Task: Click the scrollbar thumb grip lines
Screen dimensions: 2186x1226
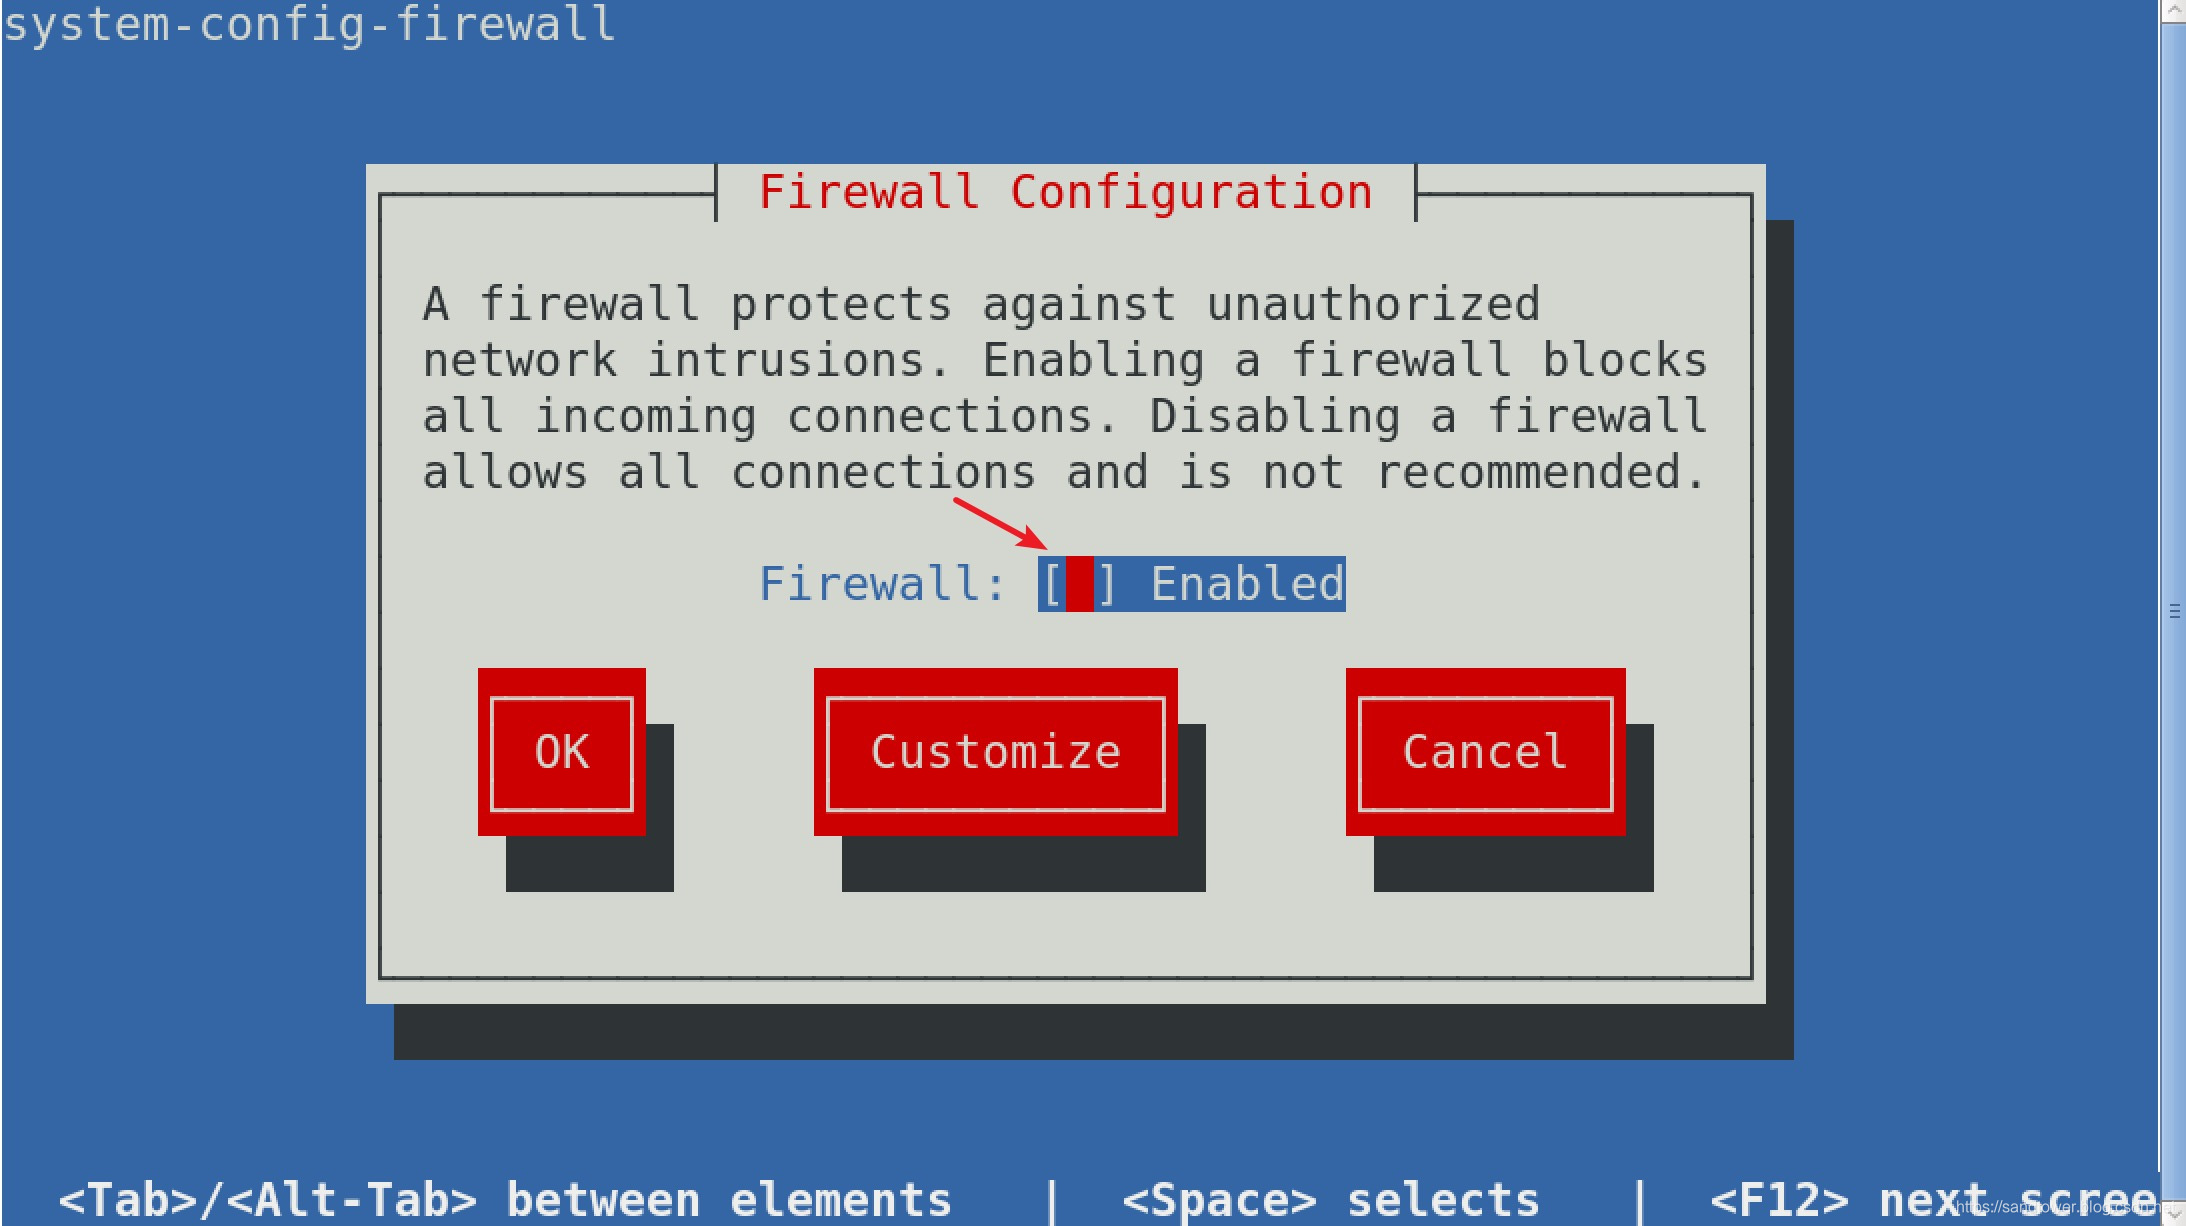Action: (x=2174, y=611)
